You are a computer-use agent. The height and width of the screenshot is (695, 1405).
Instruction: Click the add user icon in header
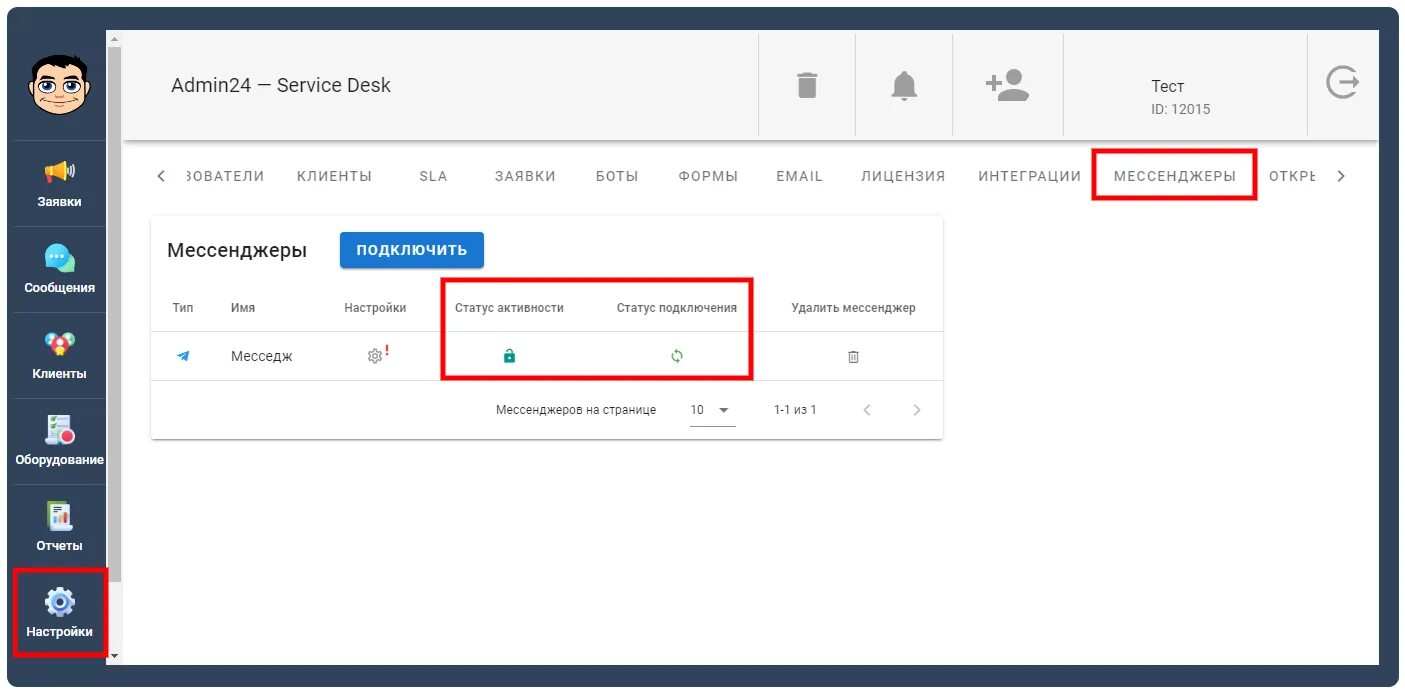1008,85
